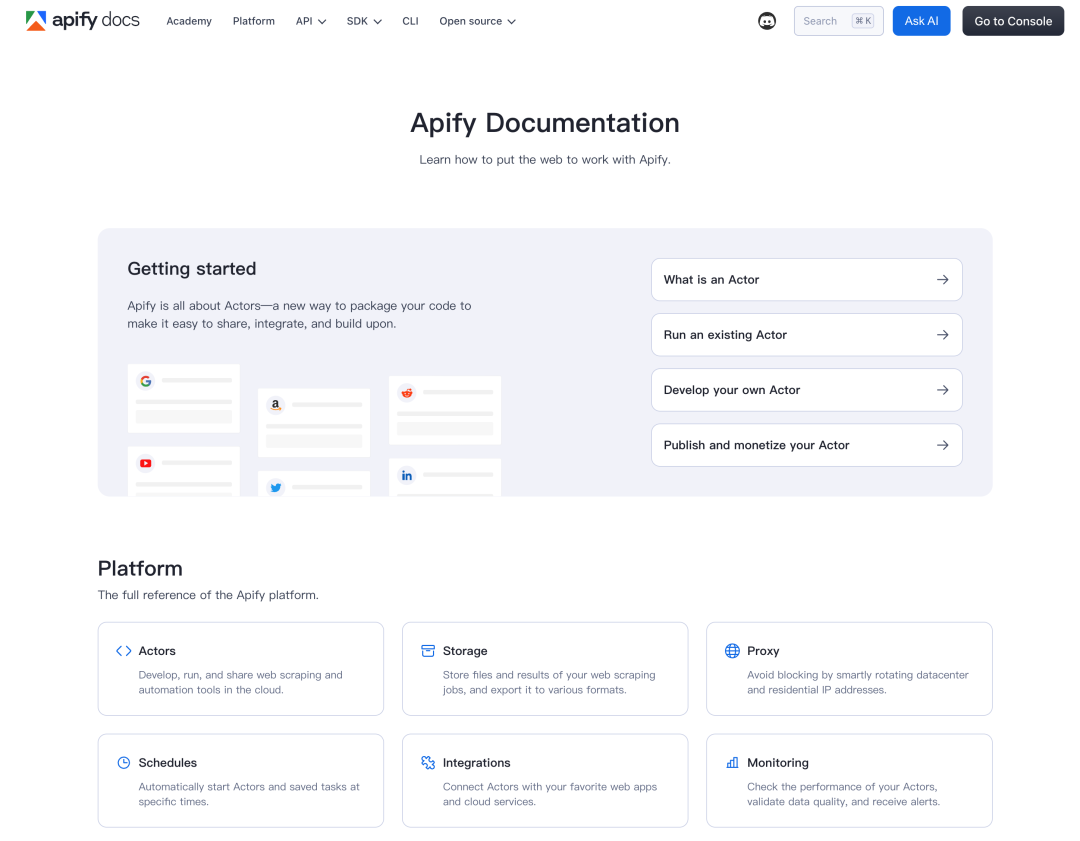Viewport: 1080px width, 841px height.
Task: Open the Storage platform card title
Action: coord(465,651)
